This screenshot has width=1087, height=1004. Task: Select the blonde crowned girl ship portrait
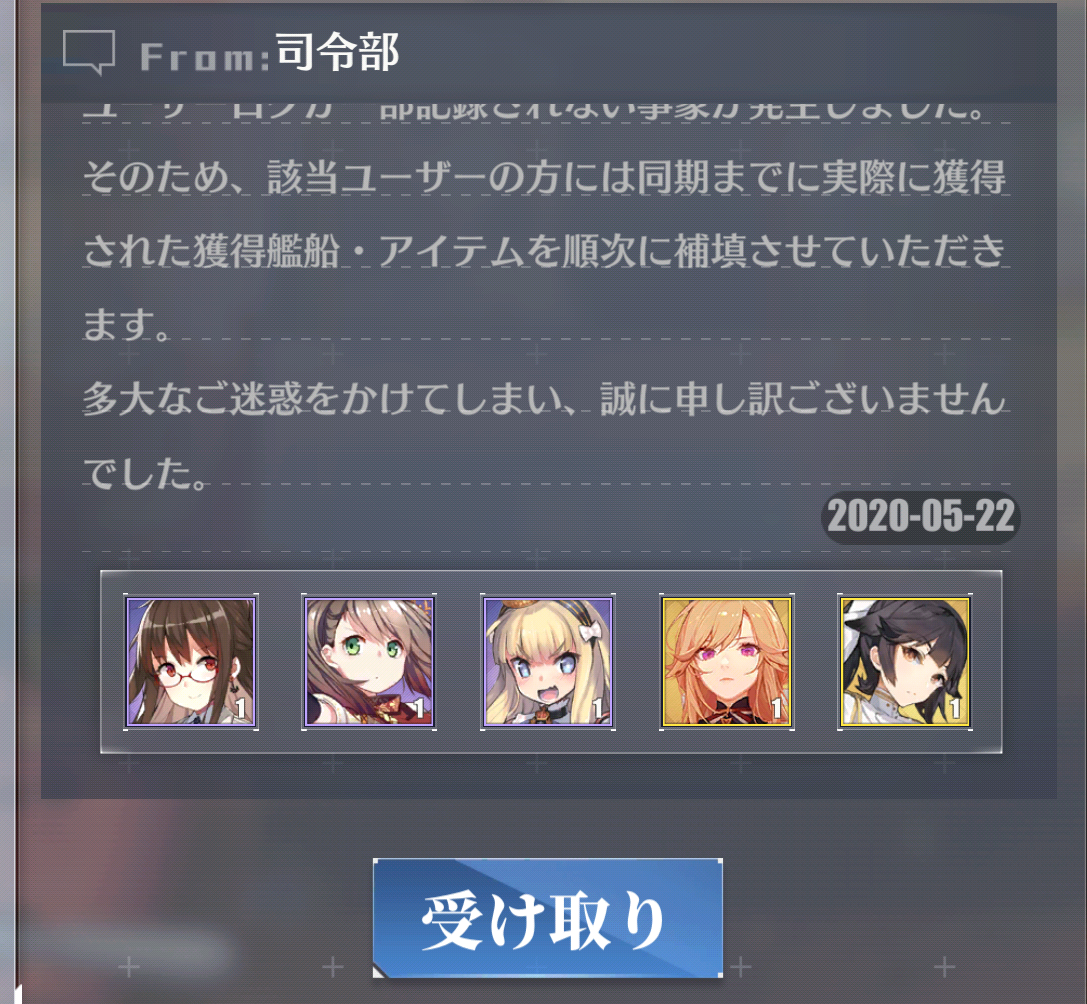click(548, 661)
